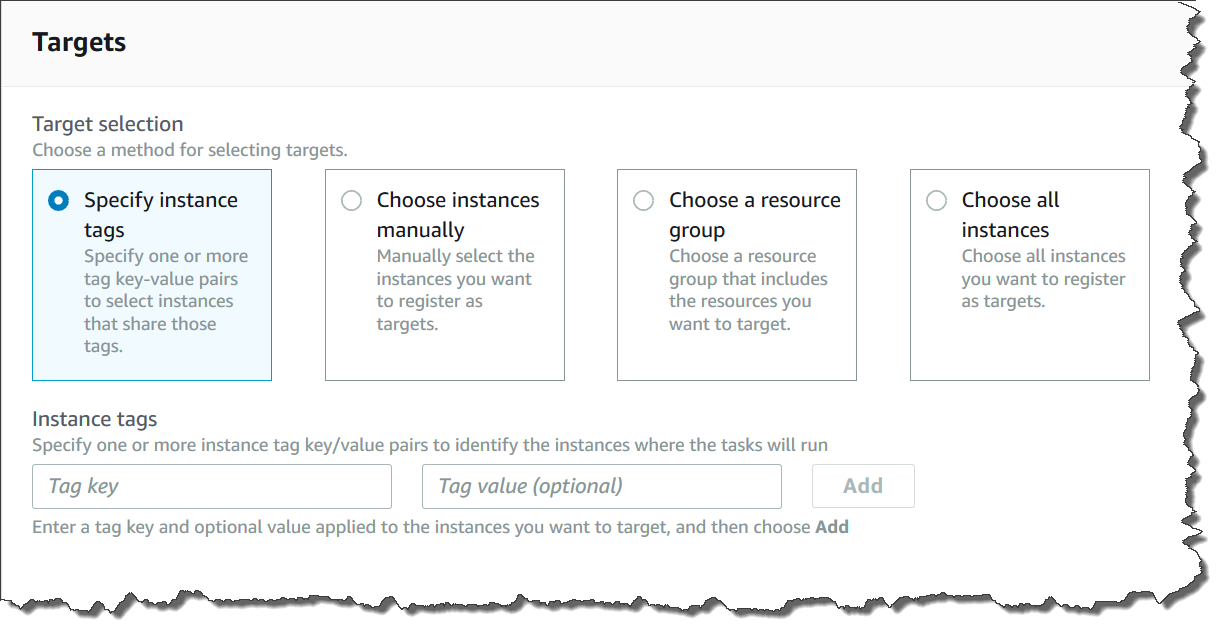Click the Choose all instances card
The height and width of the screenshot is (637, 1225).
(x=1028, y=275)
